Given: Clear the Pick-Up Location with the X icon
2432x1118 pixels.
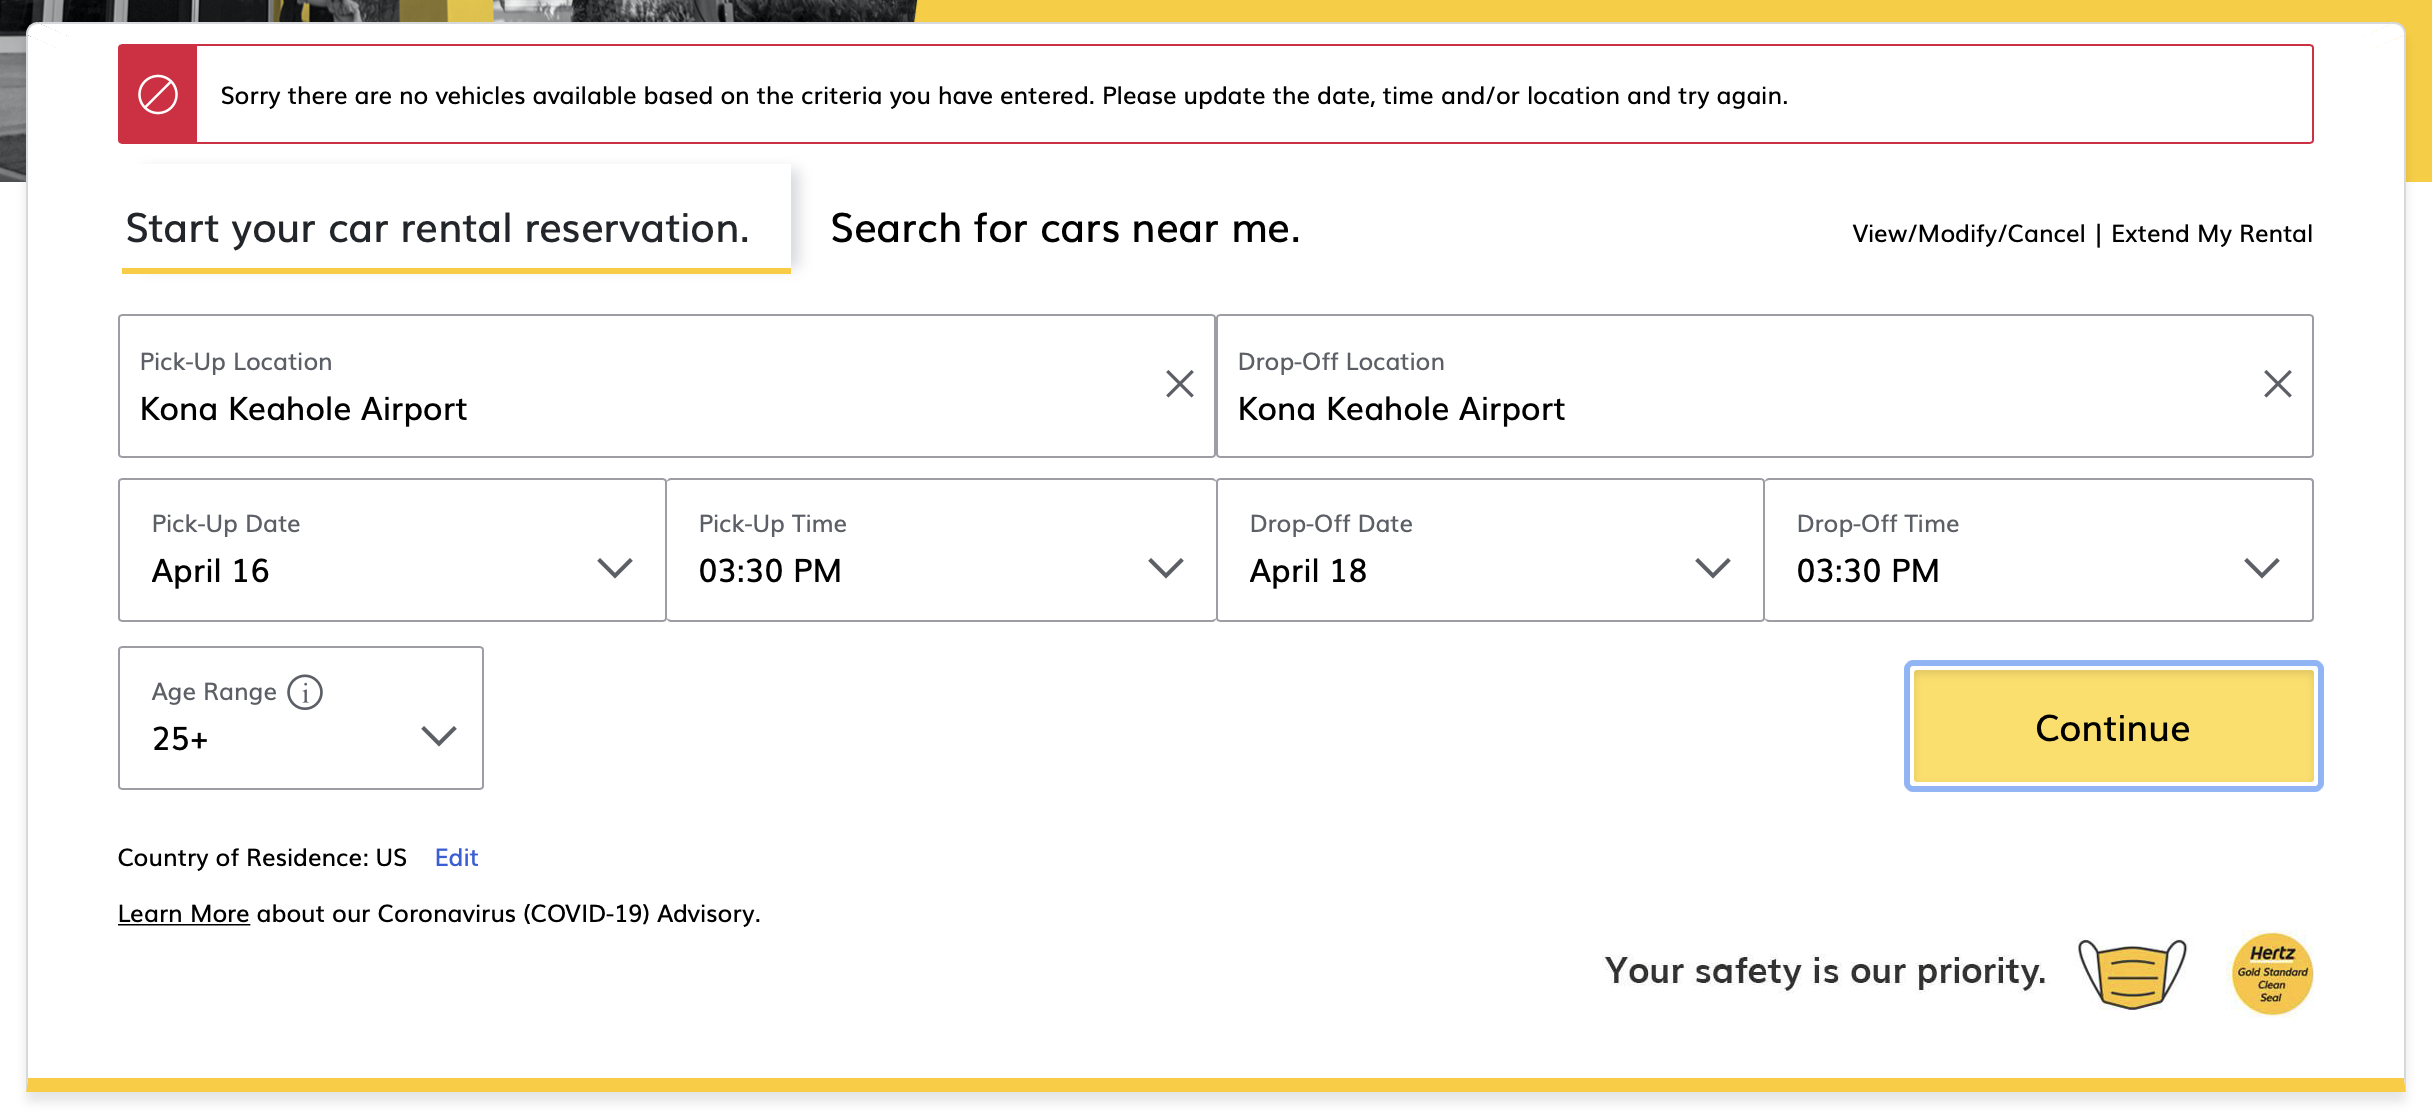Looking at the screenshot, I should click(x=1179, y=383).
